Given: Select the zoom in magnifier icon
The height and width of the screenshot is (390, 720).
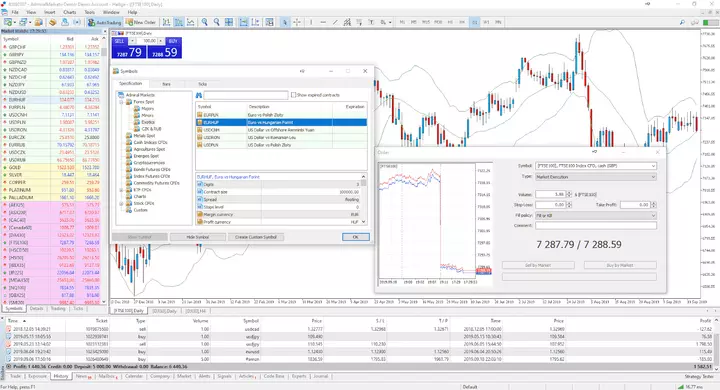Looking at the screenshot, I should tap(205, 22).
